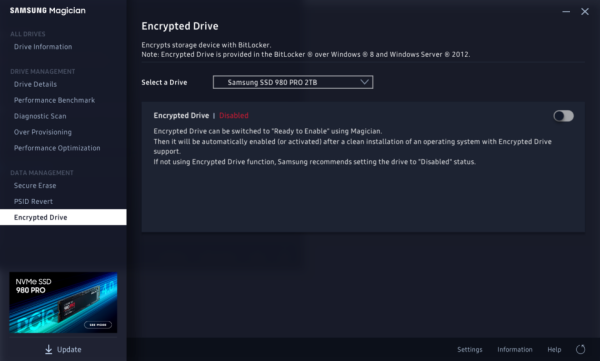Click the Update download arrow icon
Screen dimensions: 600x361
pos(49,349)
